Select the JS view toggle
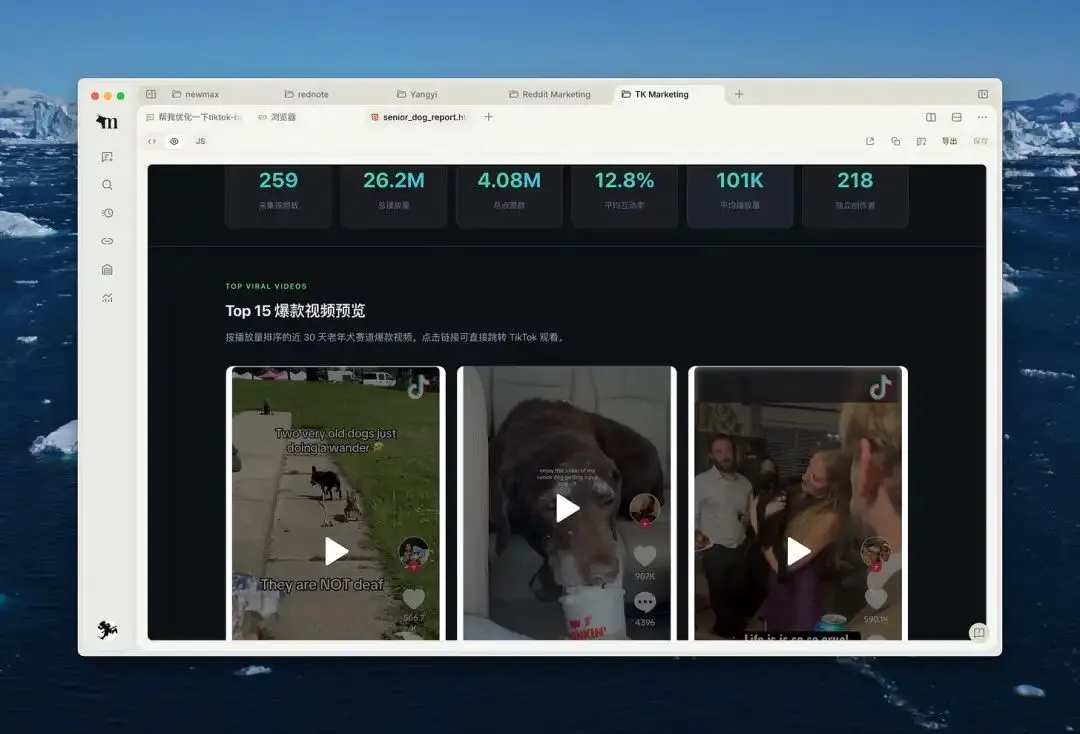 pos(200,141)
